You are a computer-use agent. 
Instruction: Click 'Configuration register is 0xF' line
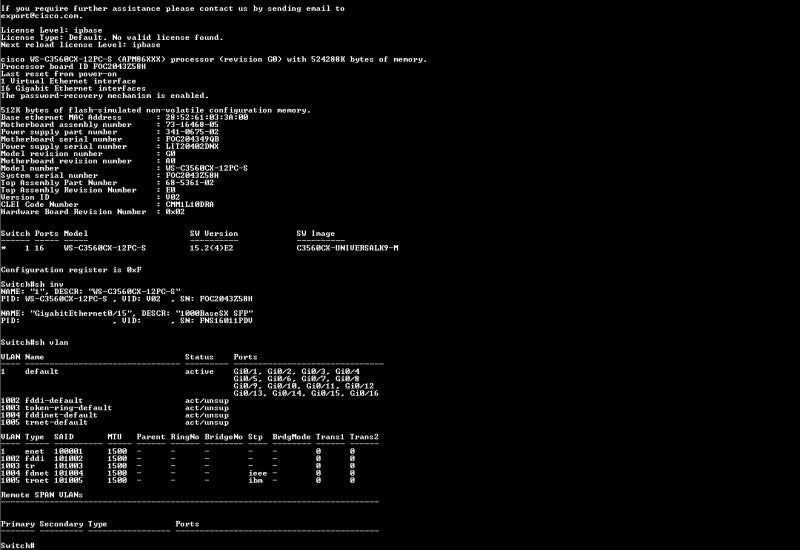[x=71, y=270]
